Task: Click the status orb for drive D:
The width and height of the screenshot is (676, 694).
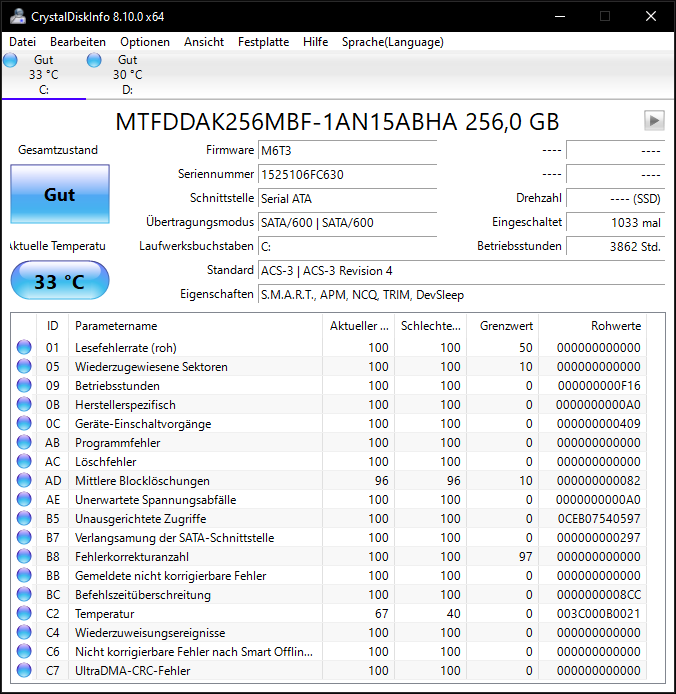Action: [94, 60]
